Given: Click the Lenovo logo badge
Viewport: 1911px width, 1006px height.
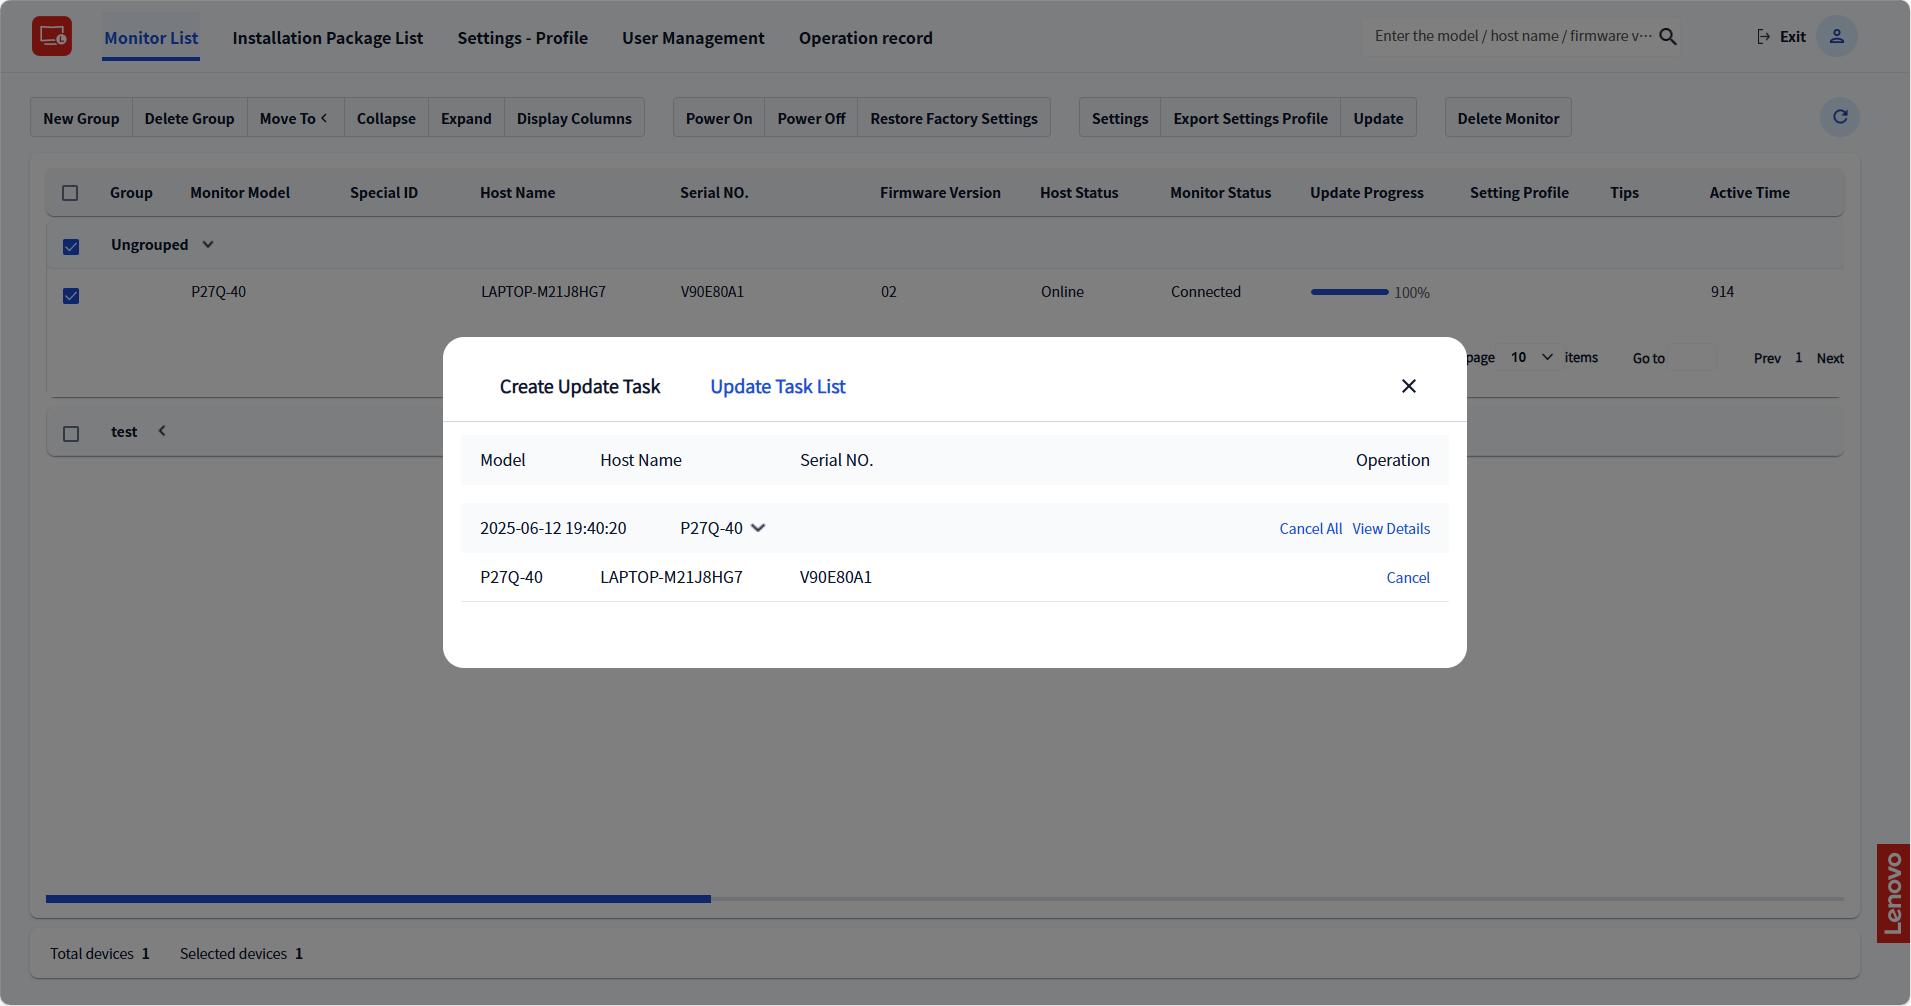Looking at the screenshot, I should click(x=1892, y=893).
